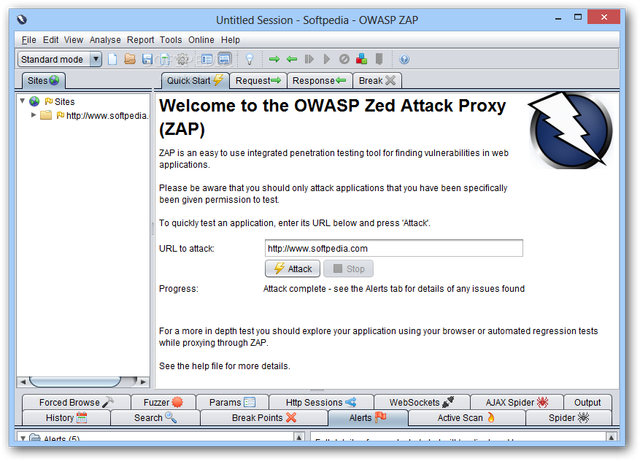Switch to the Quick Start tab
Viewport: 640px width, 461px height.
tap(195, 80)
